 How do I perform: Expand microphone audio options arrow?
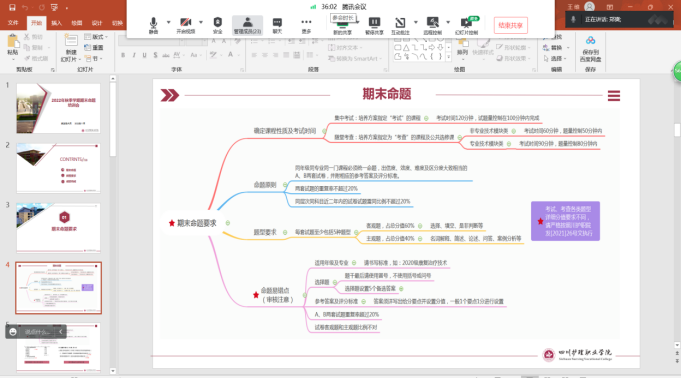(169, 22)
